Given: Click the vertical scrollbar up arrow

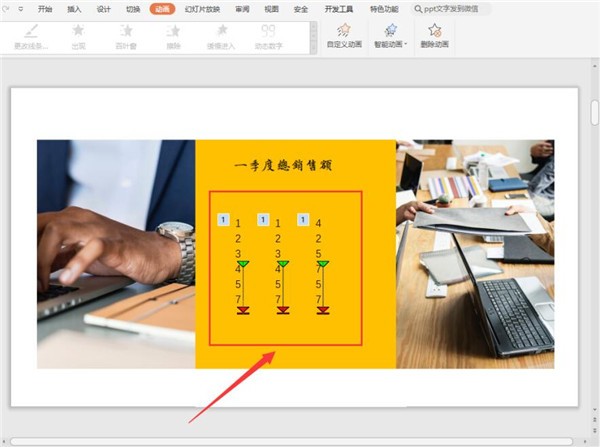Looking at the screenshot, I should click(x=595, y=65).
